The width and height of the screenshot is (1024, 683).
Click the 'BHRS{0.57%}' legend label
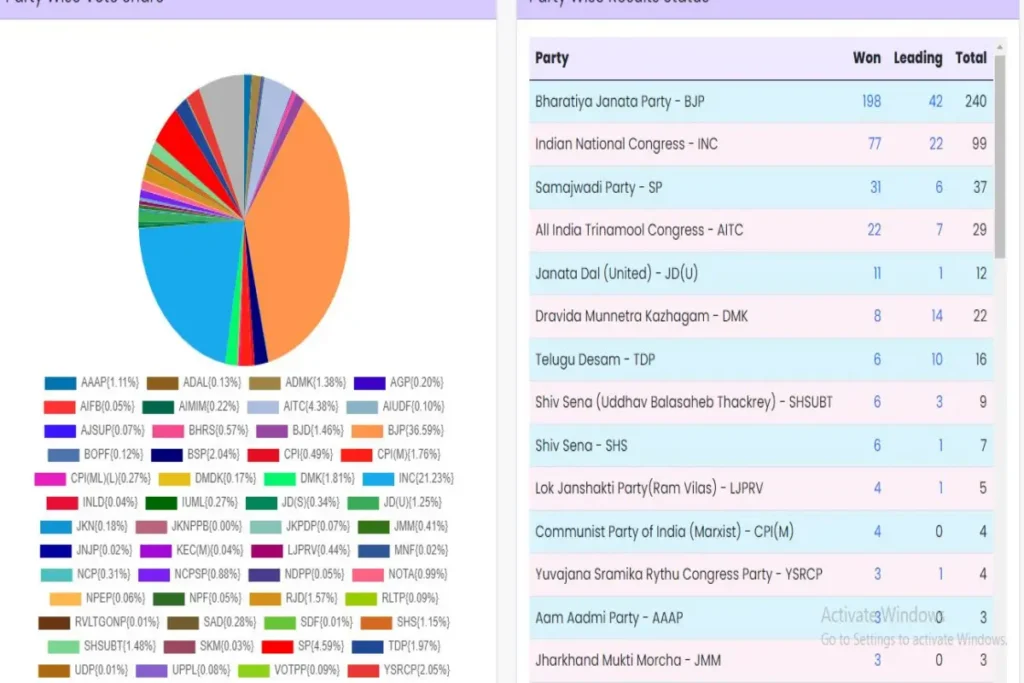pyautogui.click(x=218, y=431)
